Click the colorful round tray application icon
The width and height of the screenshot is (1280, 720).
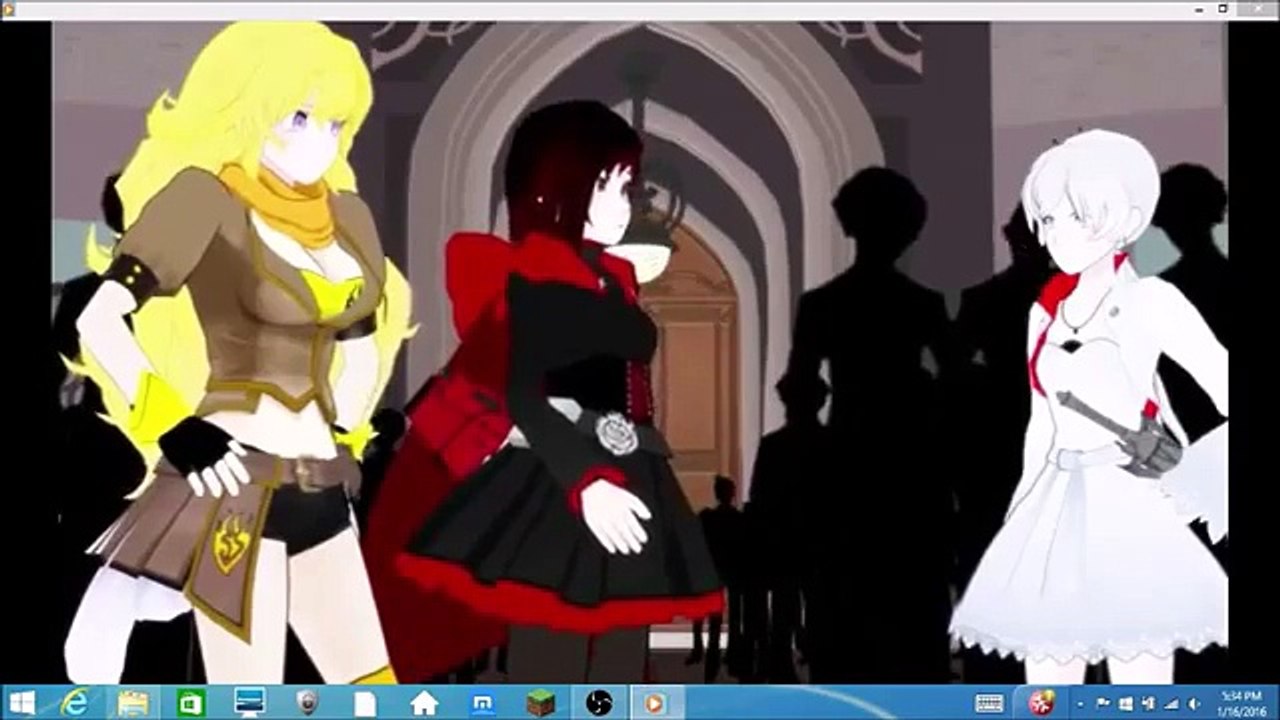coord(1042,703)
